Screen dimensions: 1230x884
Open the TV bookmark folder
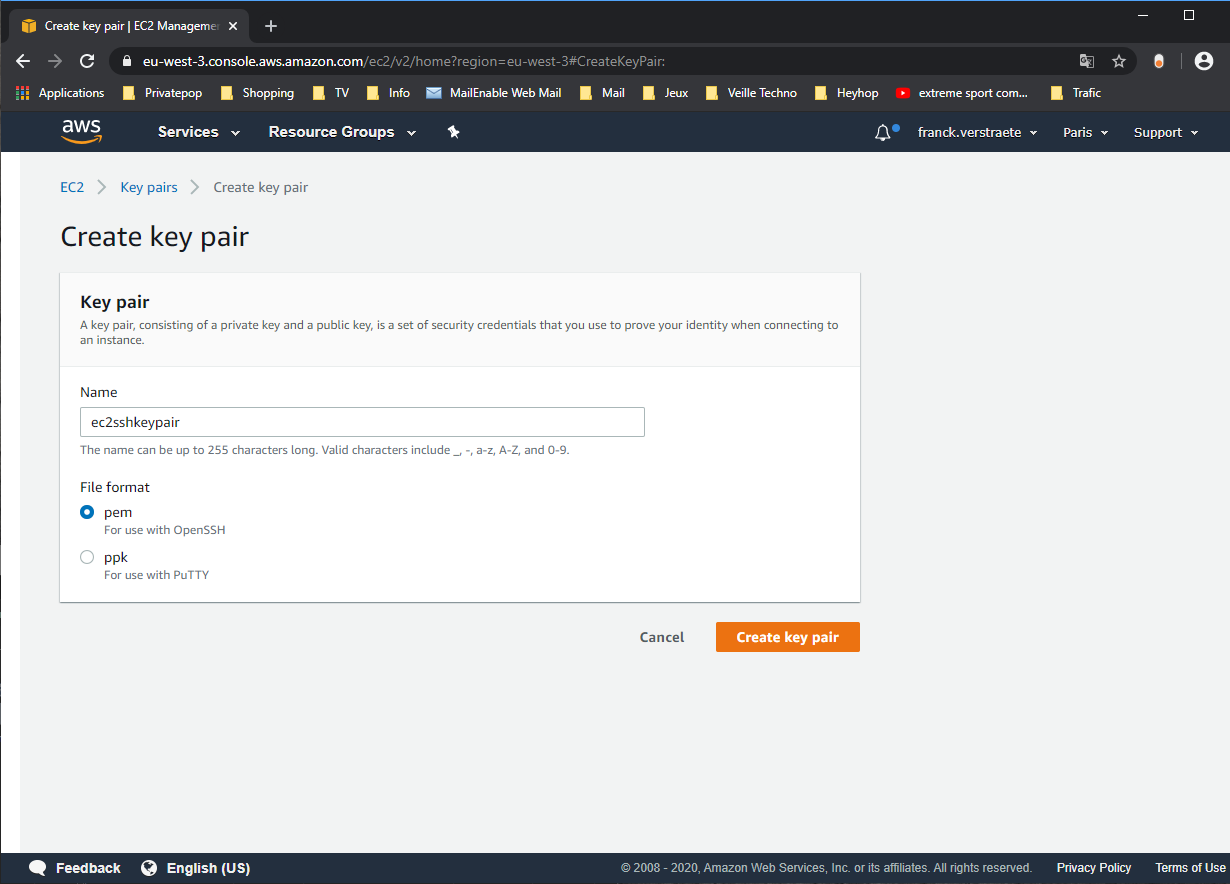(330, 93)
